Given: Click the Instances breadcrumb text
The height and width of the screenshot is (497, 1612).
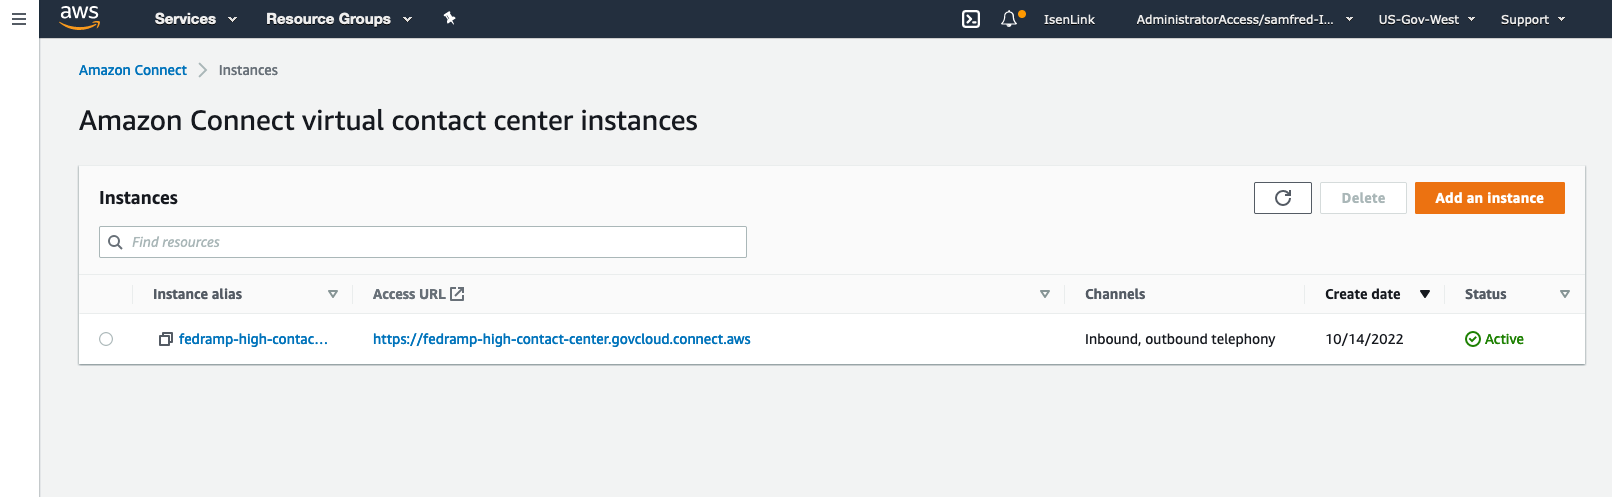Looking at the screenshot, I should [x=248, y=70].
